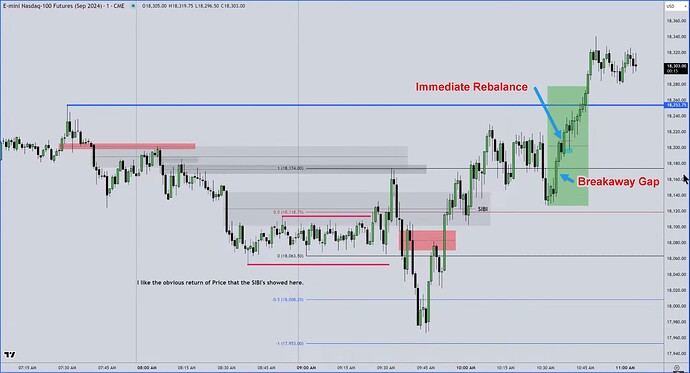Click 07:15 AM on the time axis
690x373 pixels.
click(x=27, y=367)
